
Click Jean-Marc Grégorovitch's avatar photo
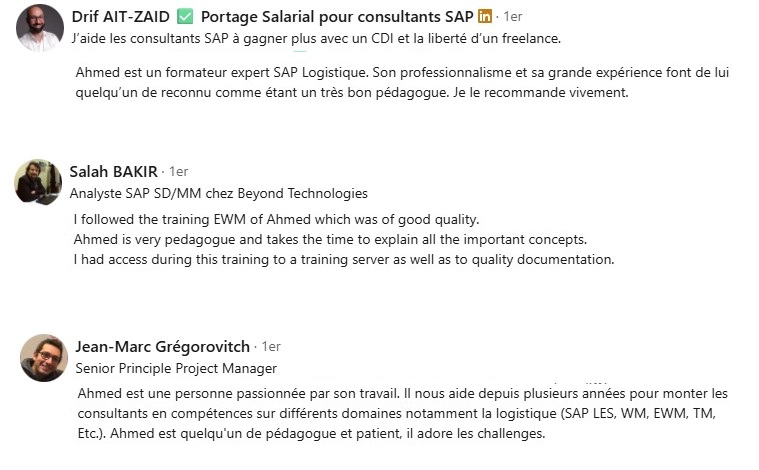(x=44, y=357)
